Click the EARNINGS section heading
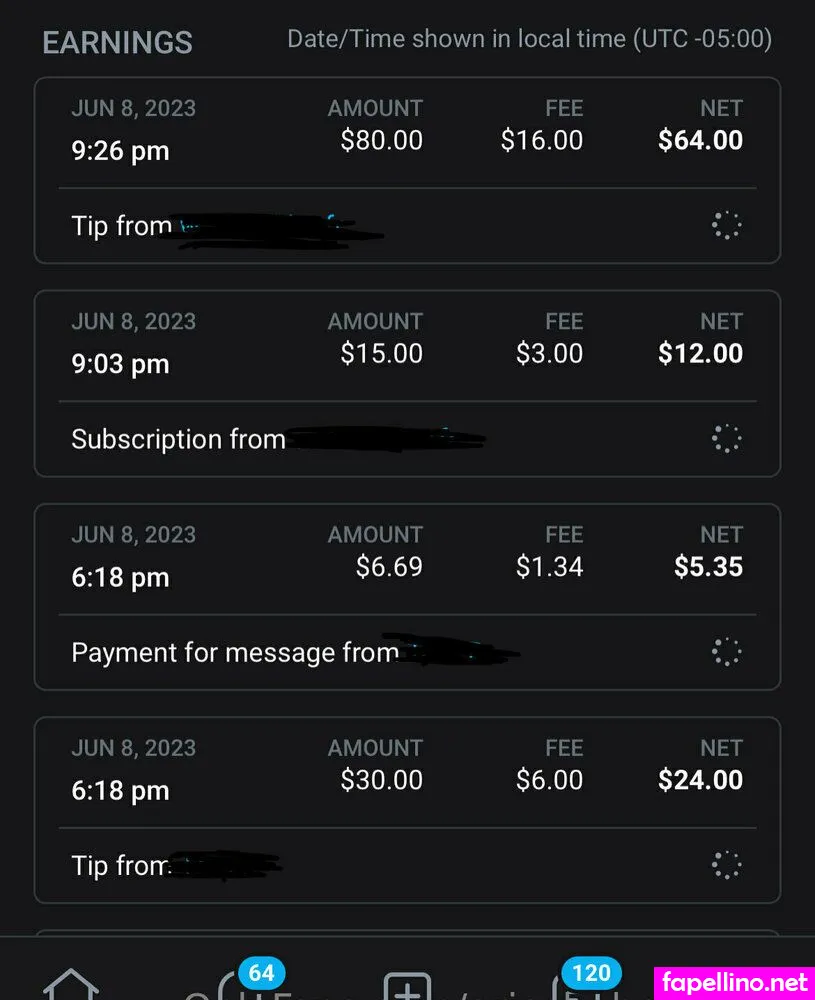The height and width of the screenshot is (1000, 815). click(x=117, y=43)
